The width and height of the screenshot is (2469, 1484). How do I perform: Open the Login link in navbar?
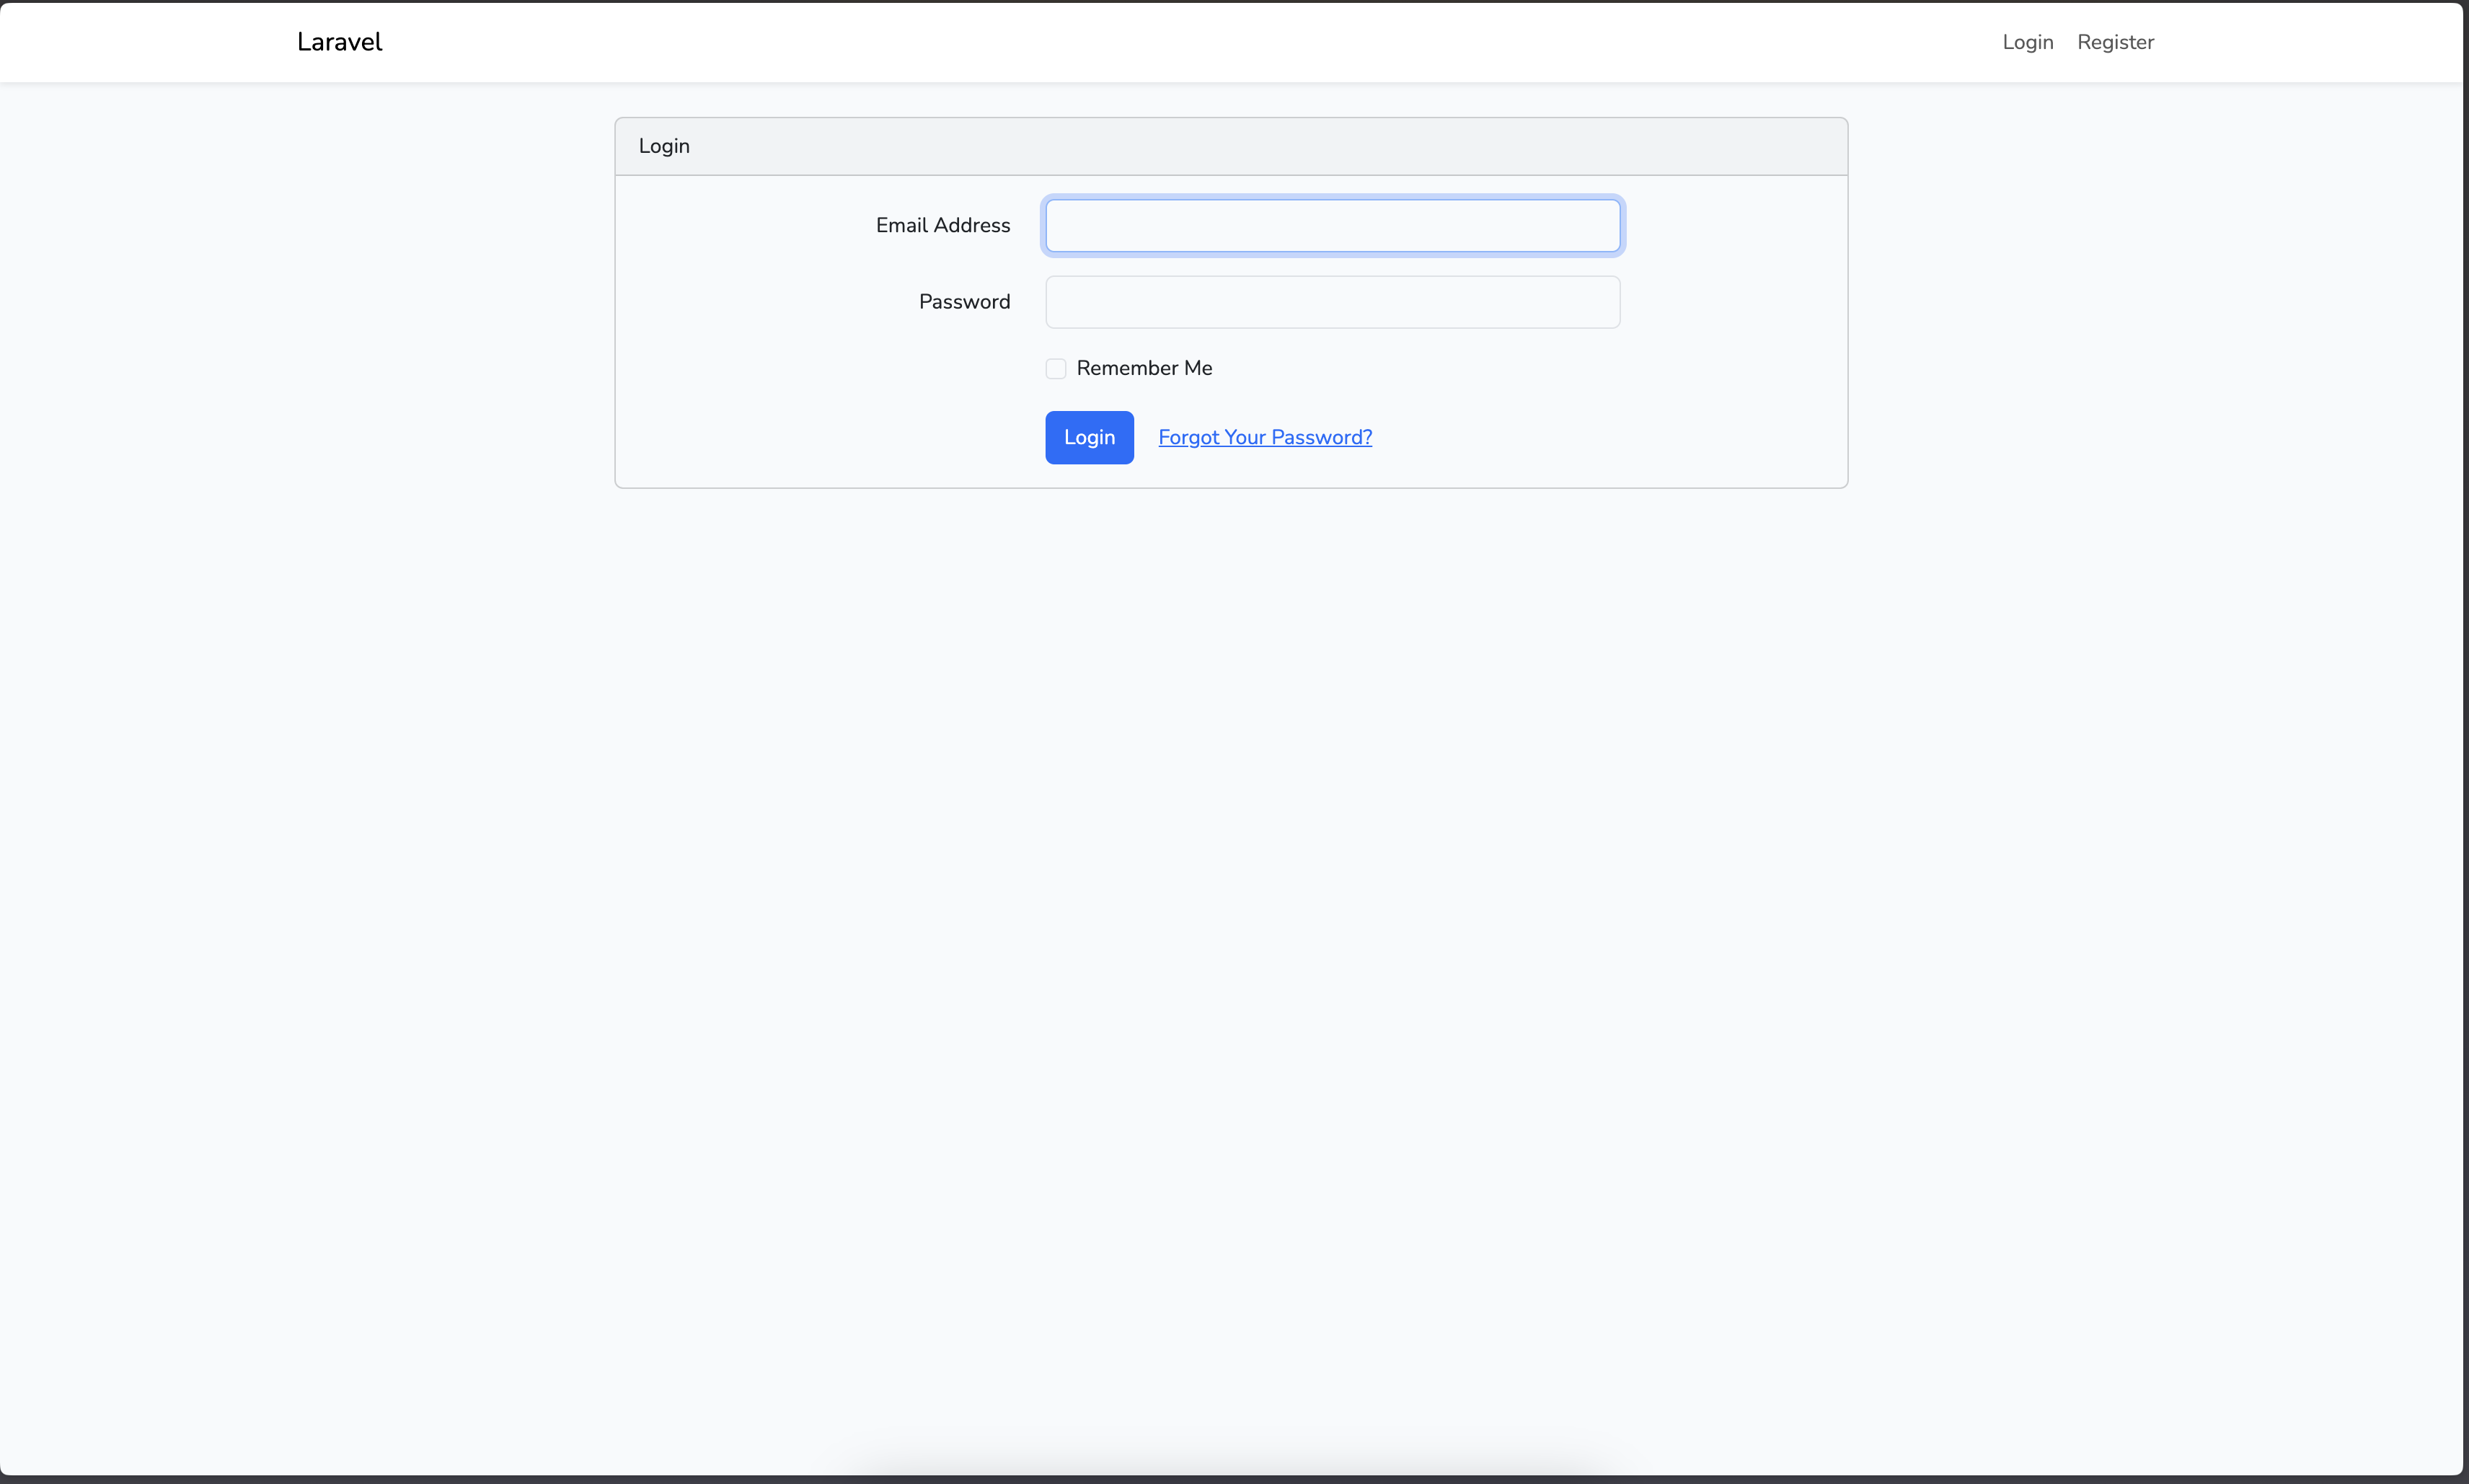click(x=2027, y=42)
